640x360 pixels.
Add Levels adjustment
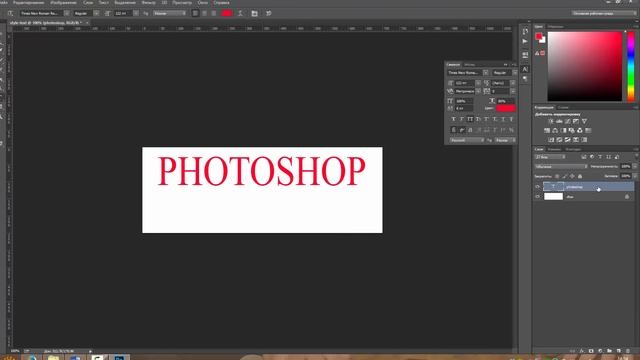(x=559, y=121)
